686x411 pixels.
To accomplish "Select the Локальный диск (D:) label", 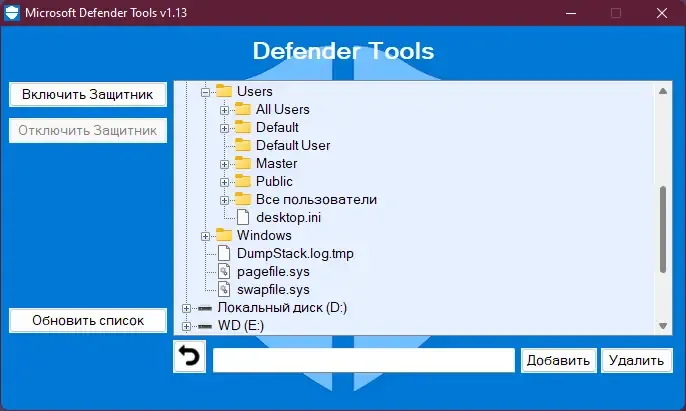I will pos(282,307).
